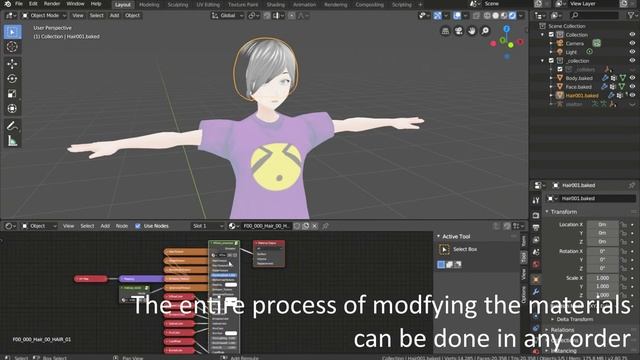Toggle camera view icon in viewport
This screenshot has width=640, height=360.
point(458,31)
